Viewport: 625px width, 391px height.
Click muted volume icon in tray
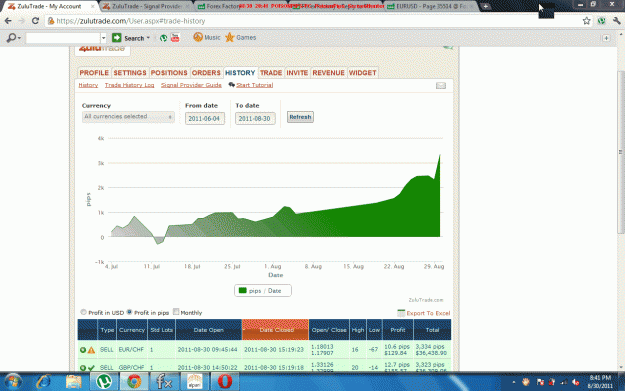[575, 382]
